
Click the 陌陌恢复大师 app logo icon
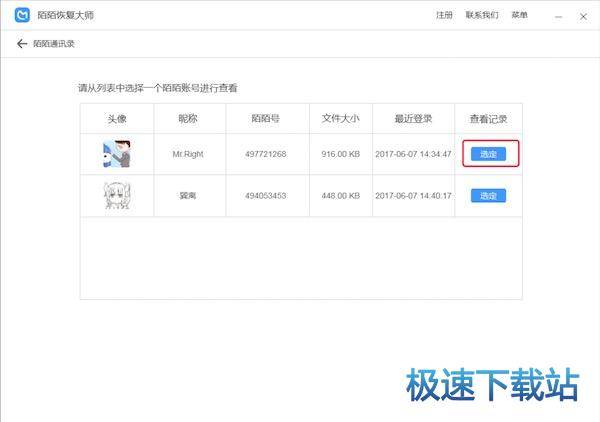(x=22, y=15)
